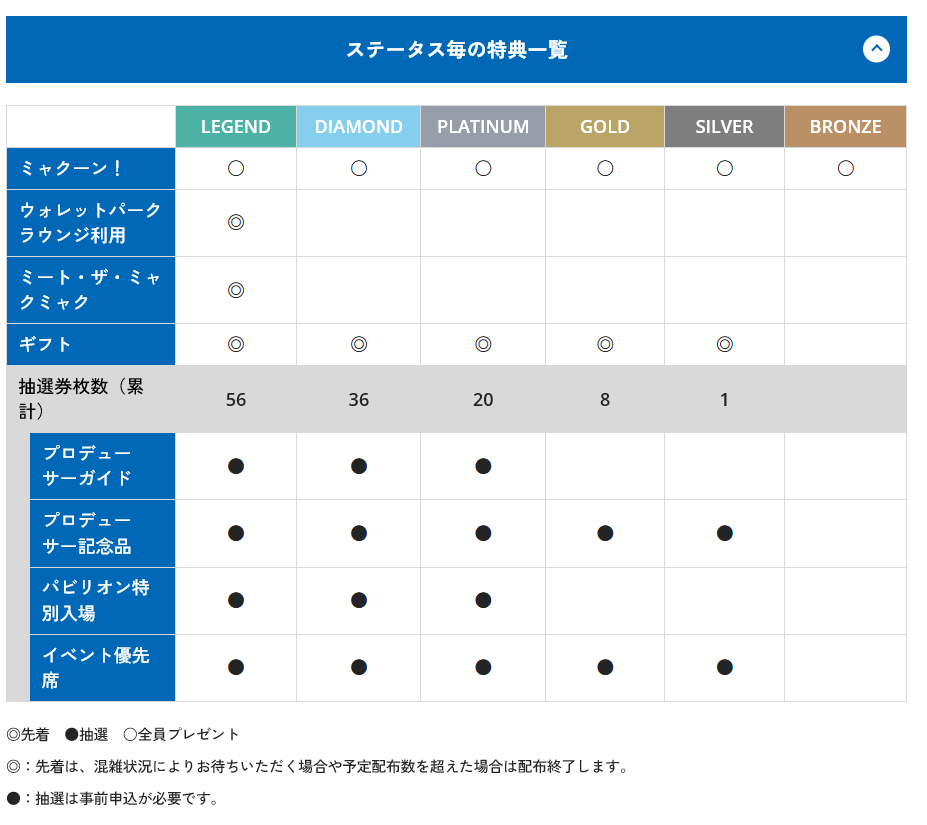
Task: Click the プロデューサー記念品 row label
Action: 102,533
